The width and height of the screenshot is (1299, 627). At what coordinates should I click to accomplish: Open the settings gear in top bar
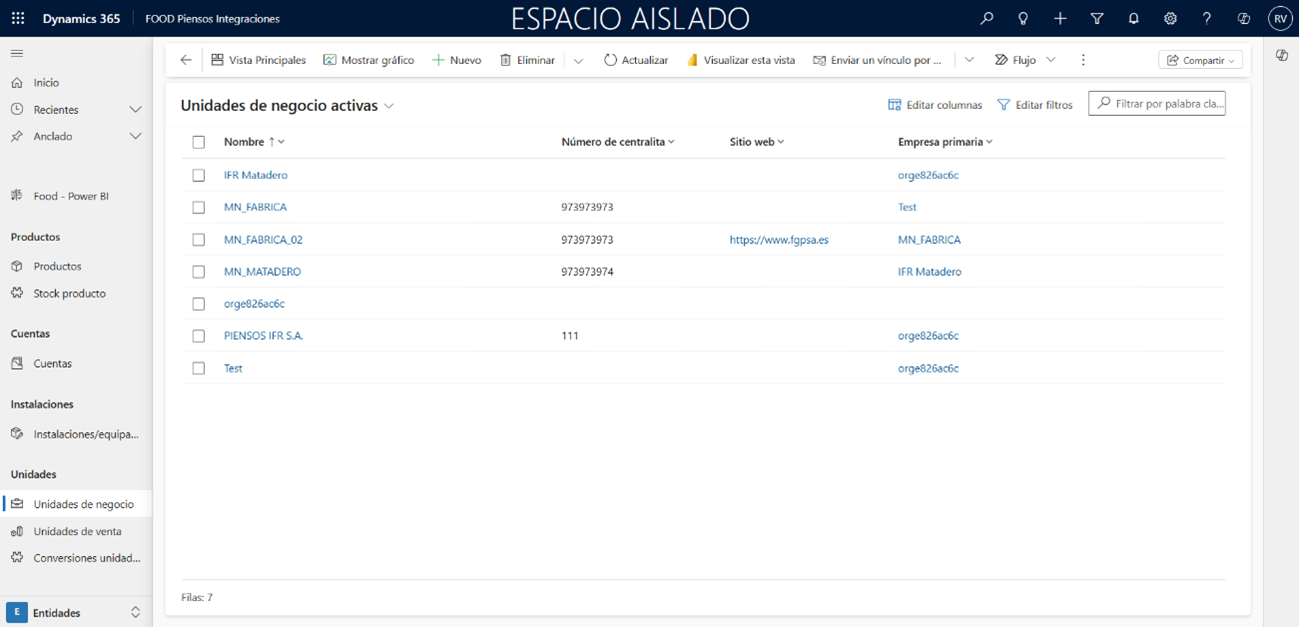click(1170, 18)
